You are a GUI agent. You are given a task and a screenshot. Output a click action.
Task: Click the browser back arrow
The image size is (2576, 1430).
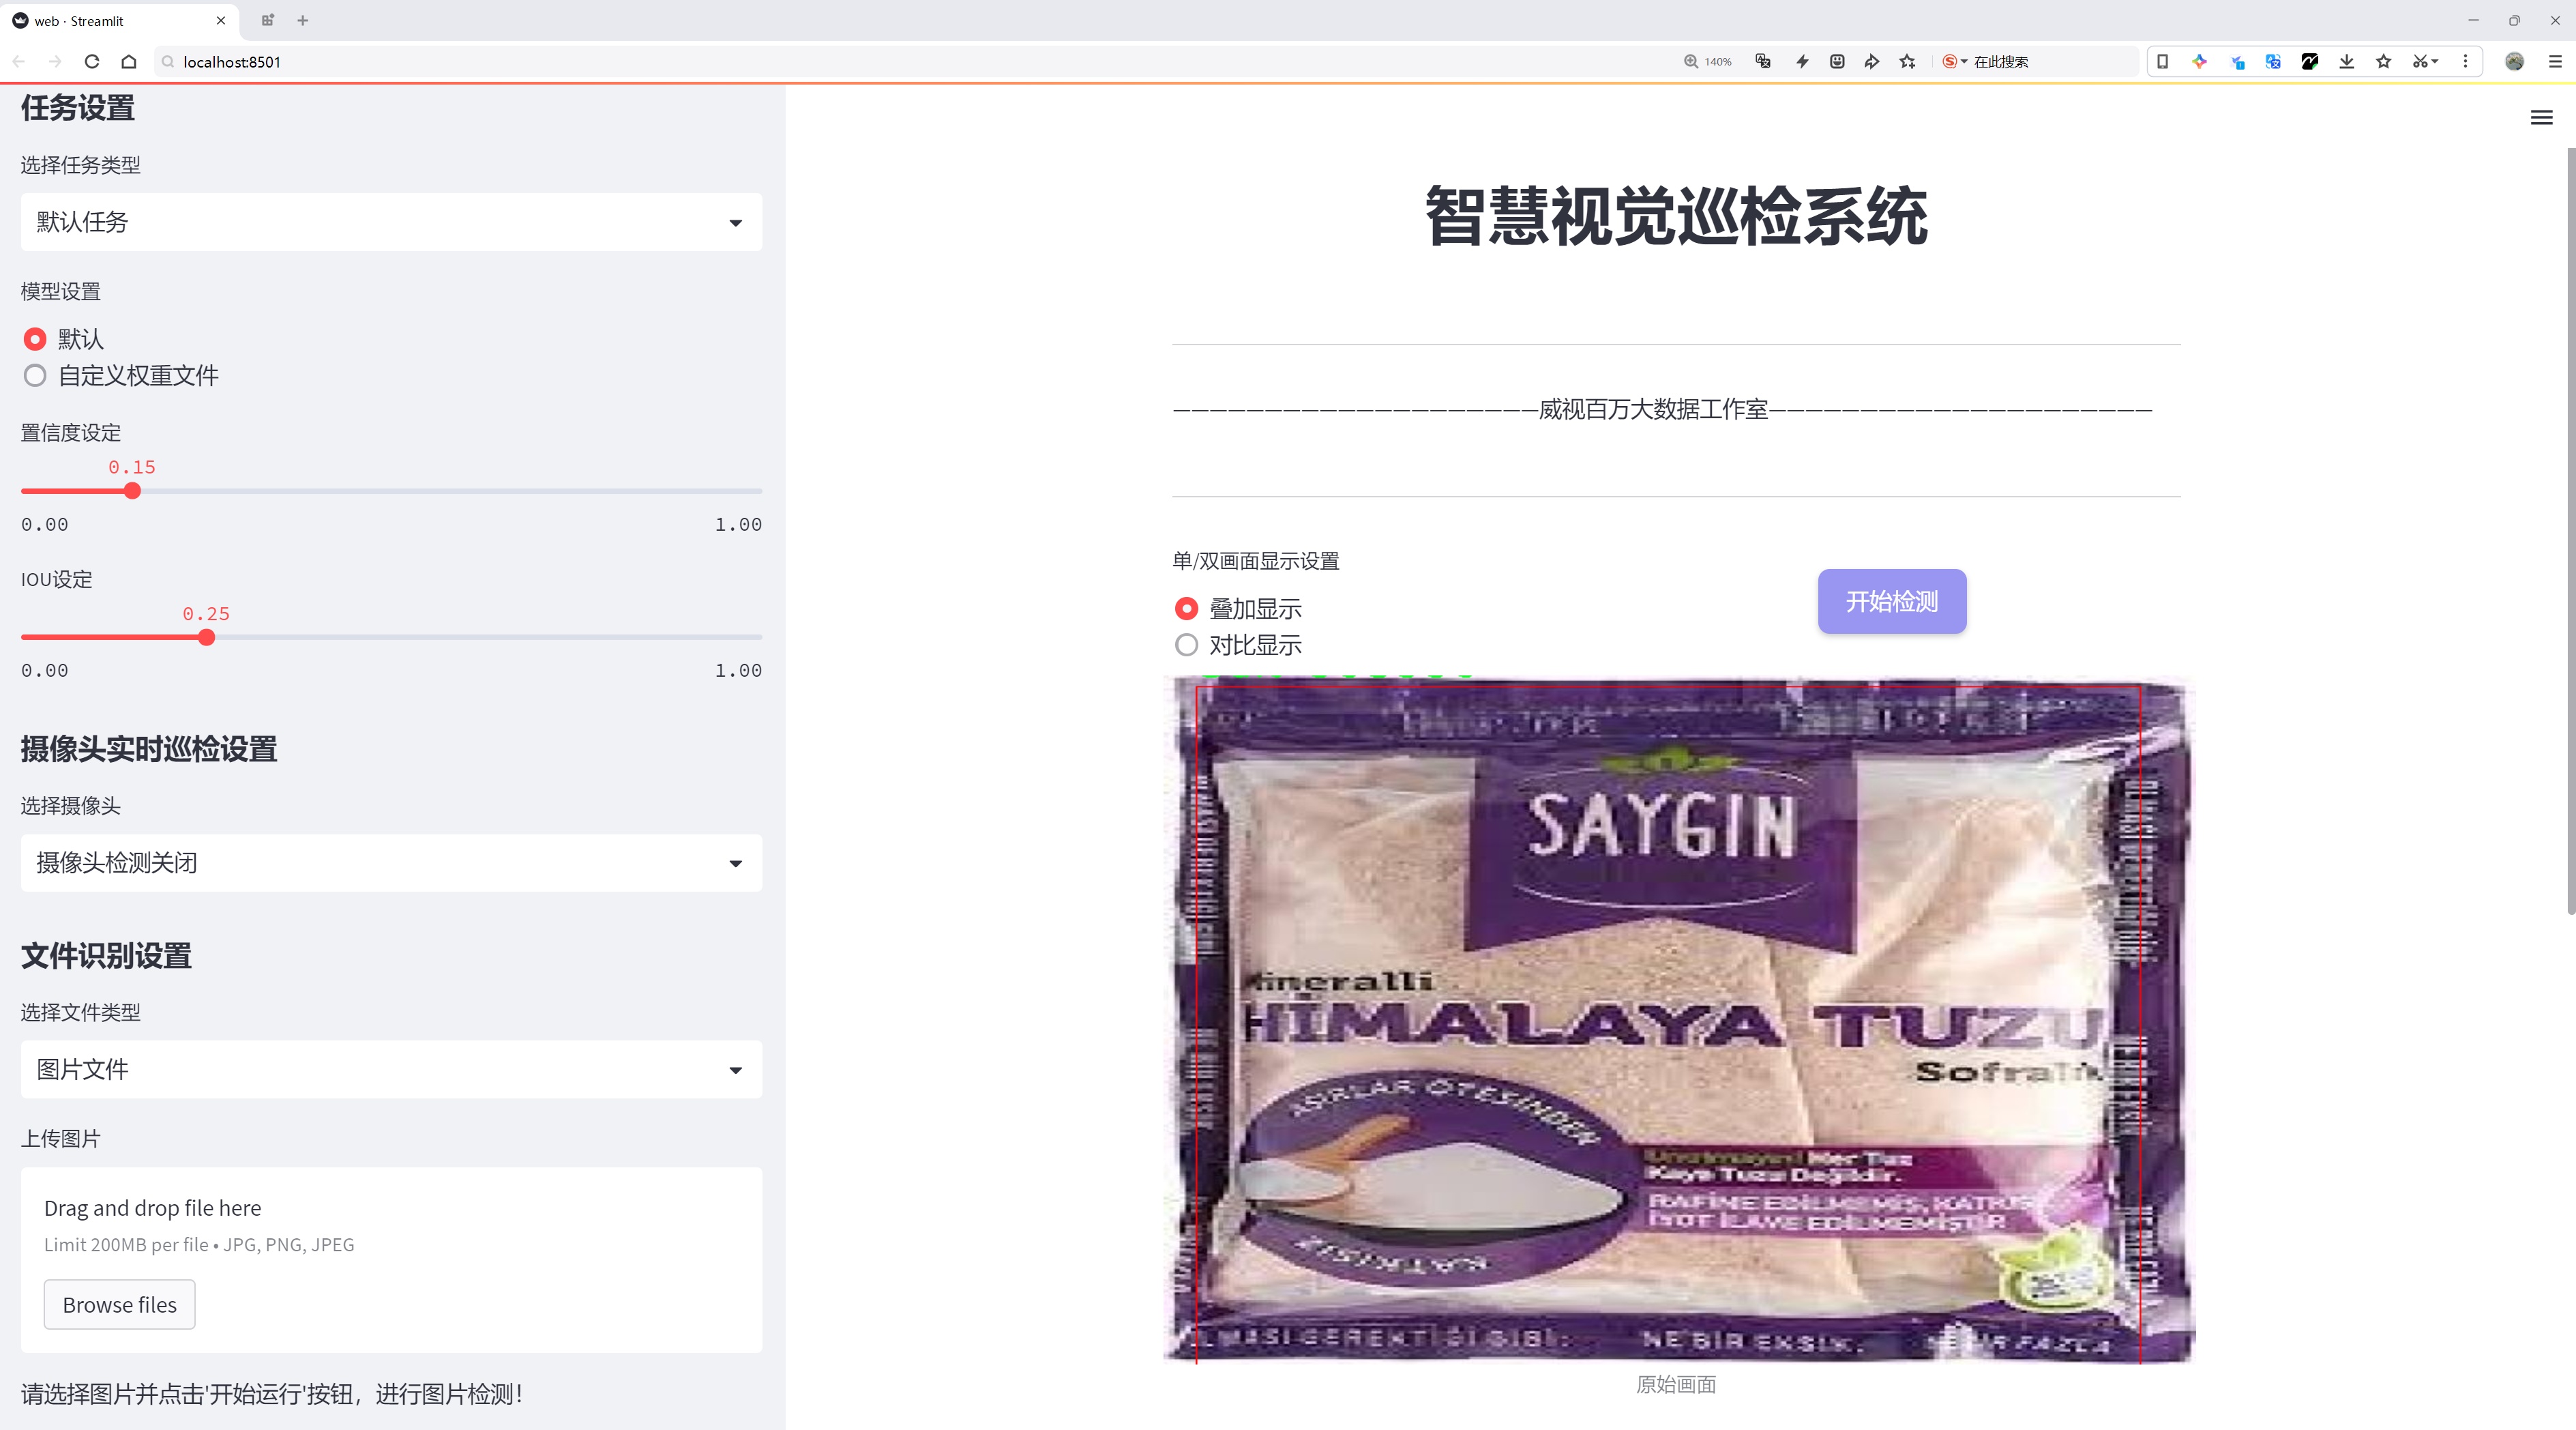coord(19,62)
